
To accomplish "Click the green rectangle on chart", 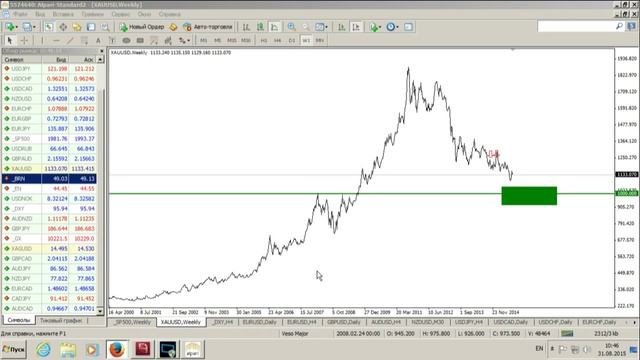I will (x=529, y=196).
